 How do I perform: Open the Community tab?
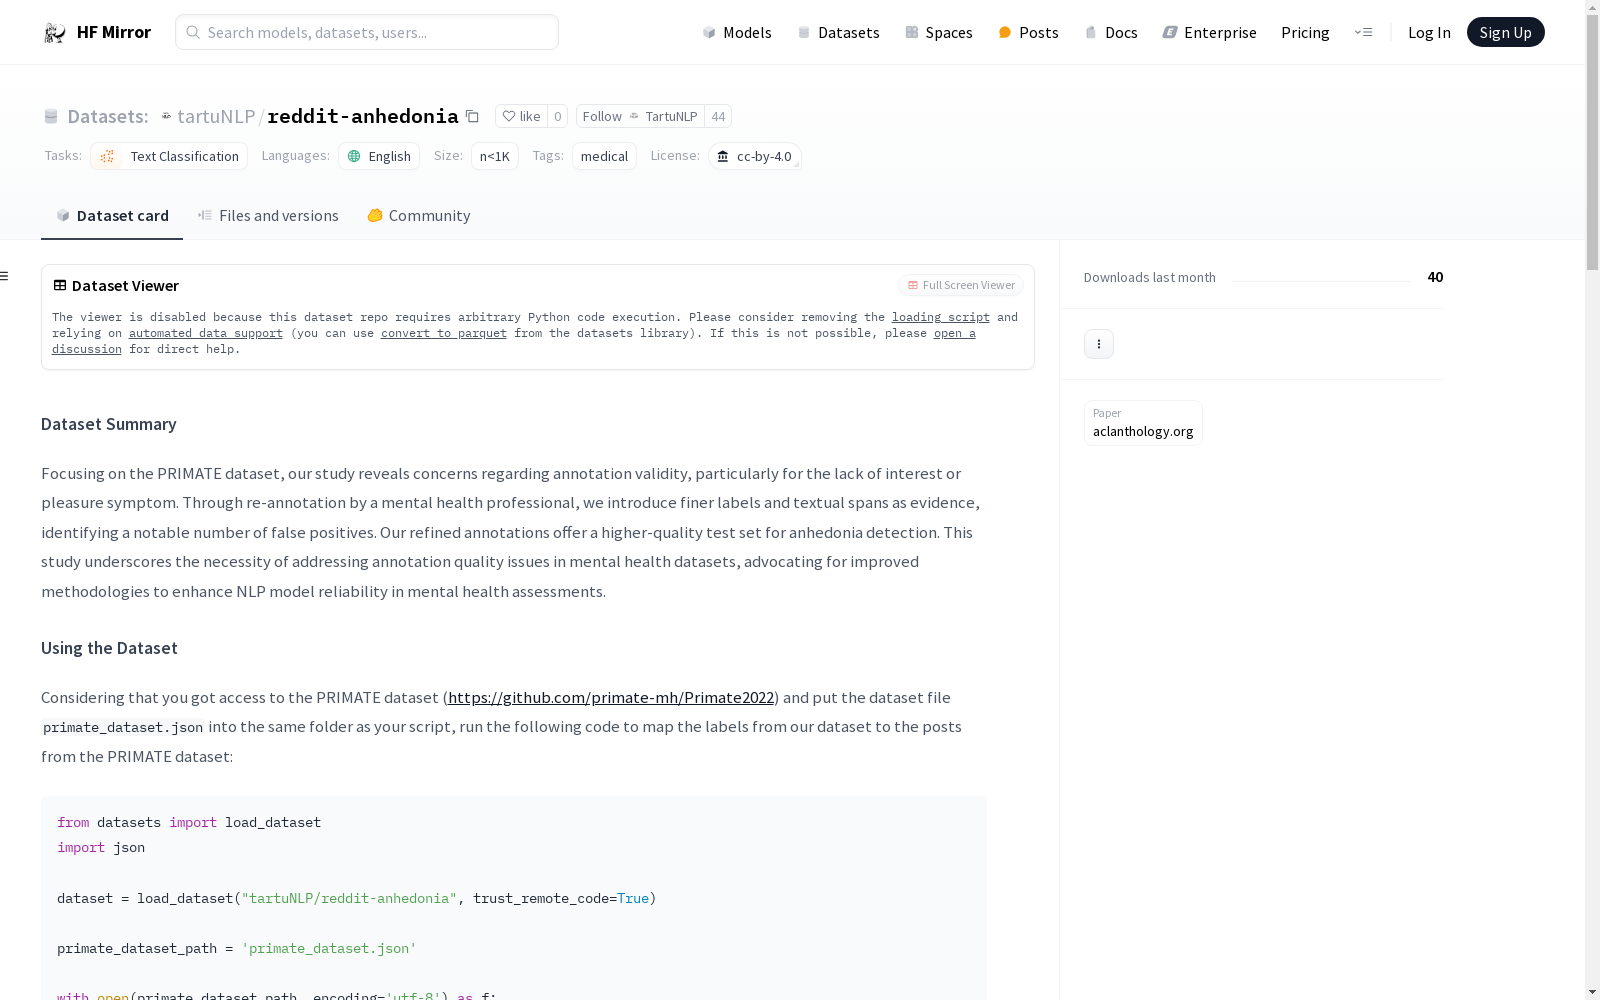point(419,216)
